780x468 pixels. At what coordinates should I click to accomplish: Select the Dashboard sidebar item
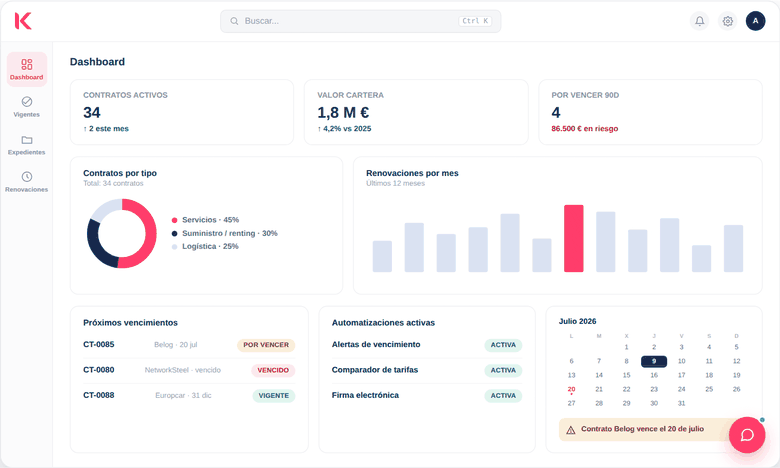click(x=27, y=70)
